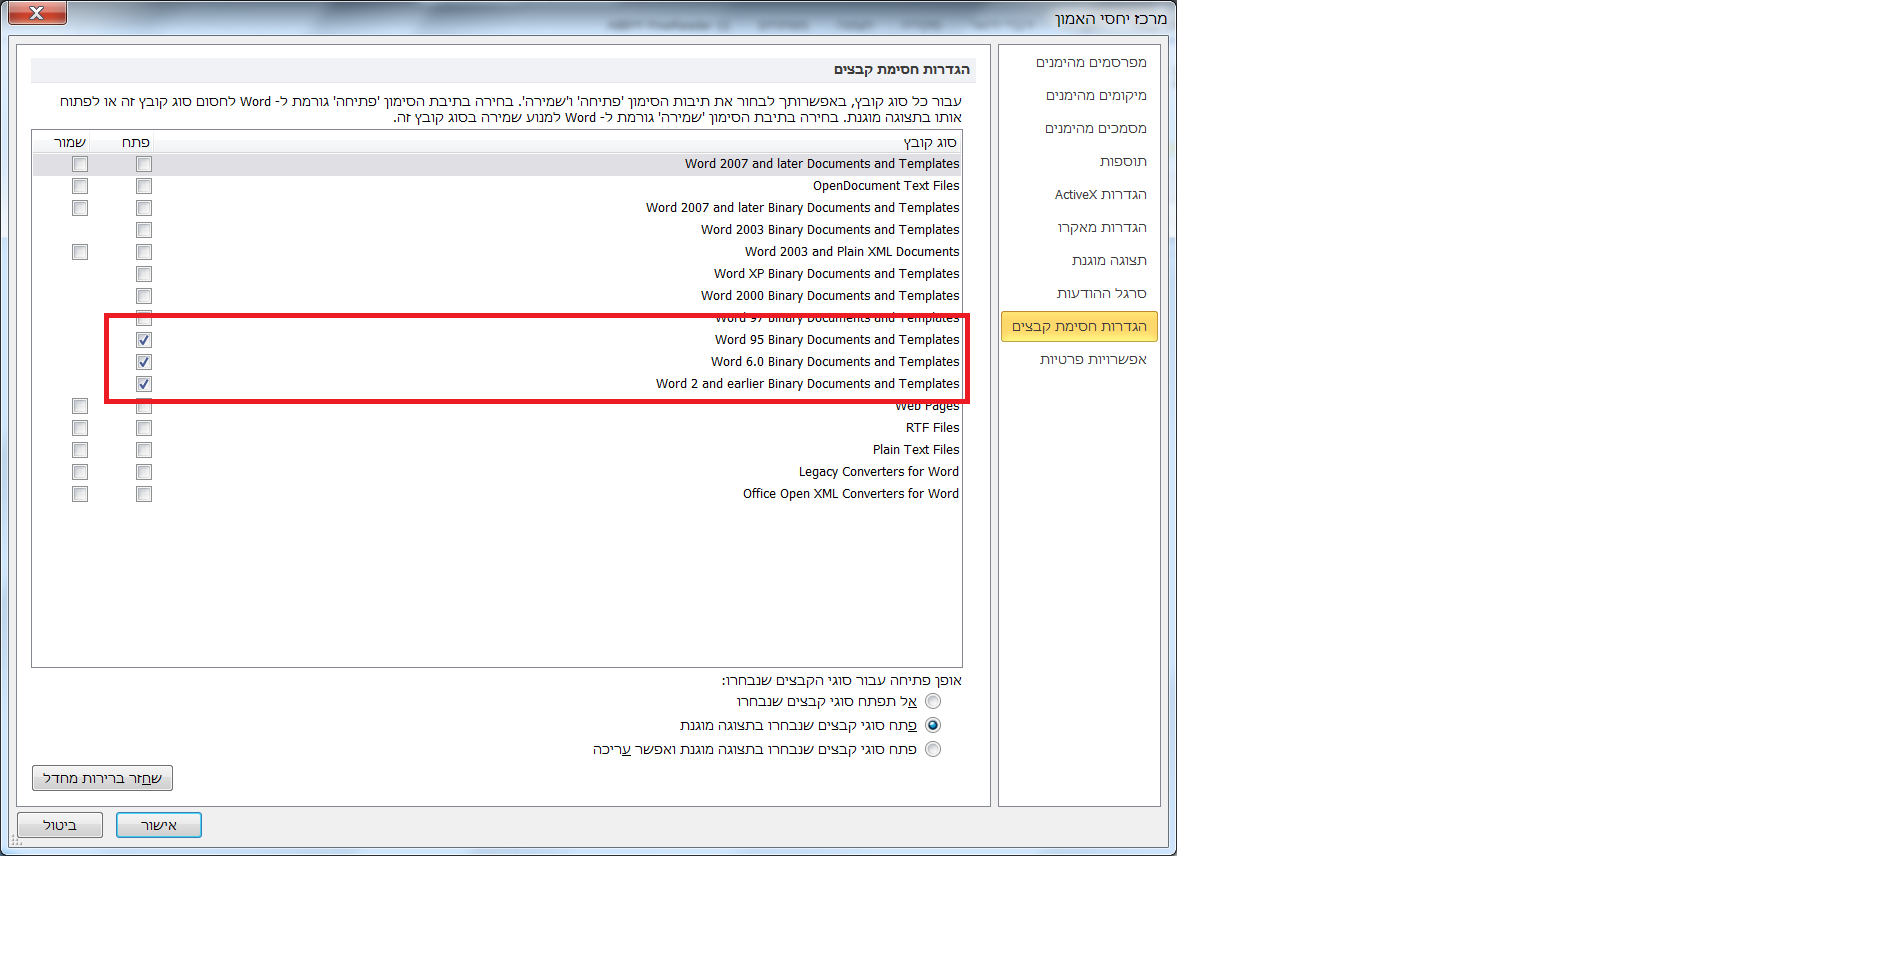The height and width of the screenshot is (956, 1897).
Task: Choose open in Protected View and allow editing
Action: [933, 750]
